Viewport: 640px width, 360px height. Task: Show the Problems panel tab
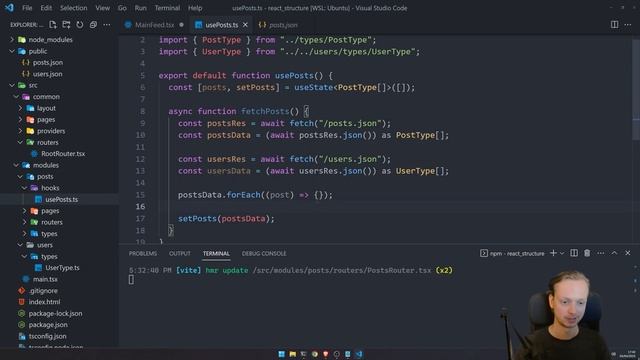(x=143, y=253)
